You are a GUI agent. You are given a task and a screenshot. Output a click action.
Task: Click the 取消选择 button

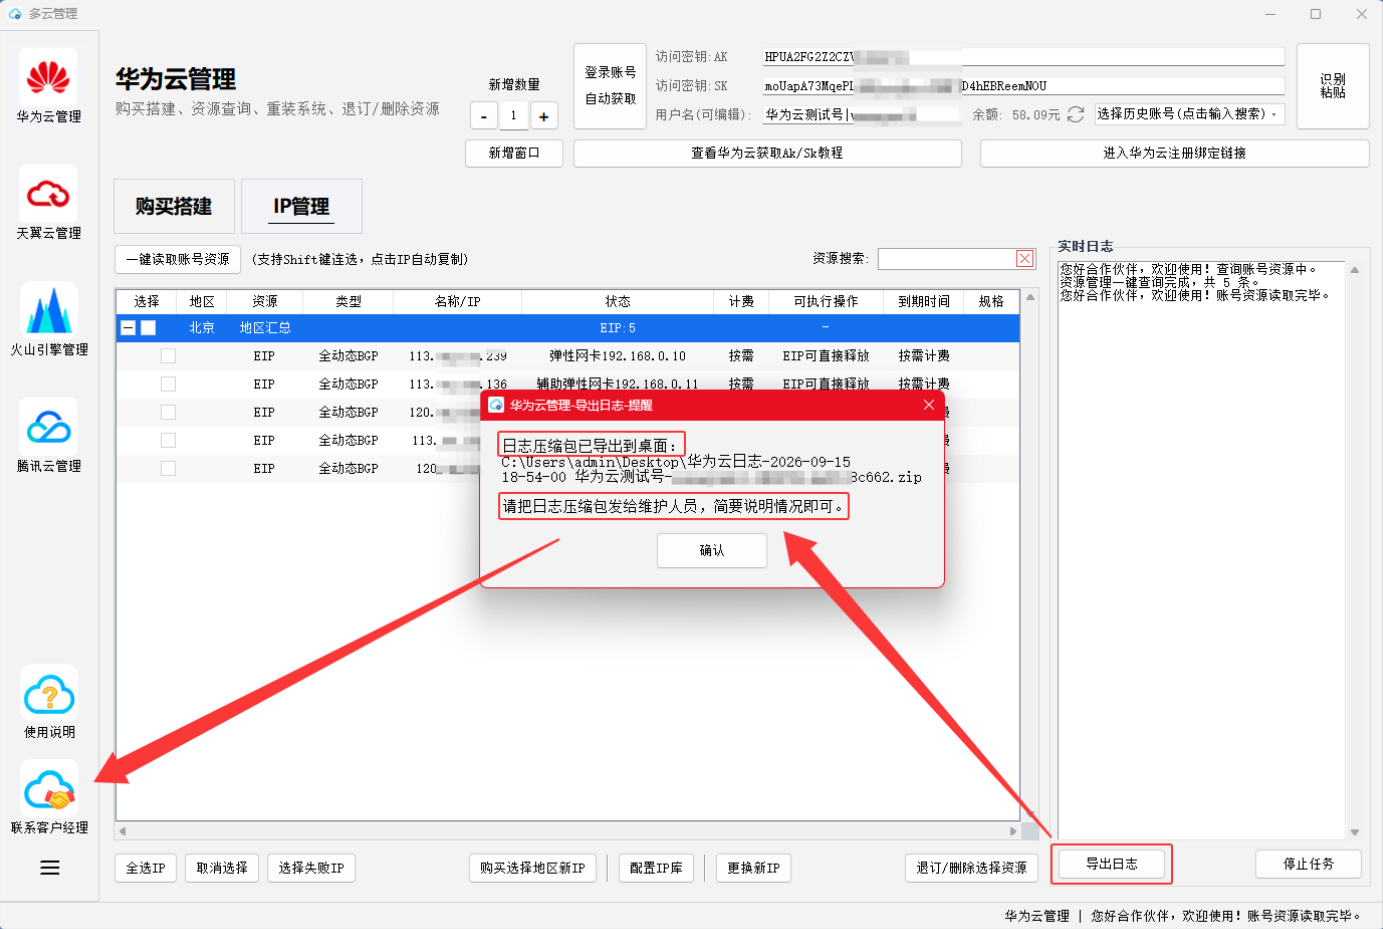pos(222,868)
